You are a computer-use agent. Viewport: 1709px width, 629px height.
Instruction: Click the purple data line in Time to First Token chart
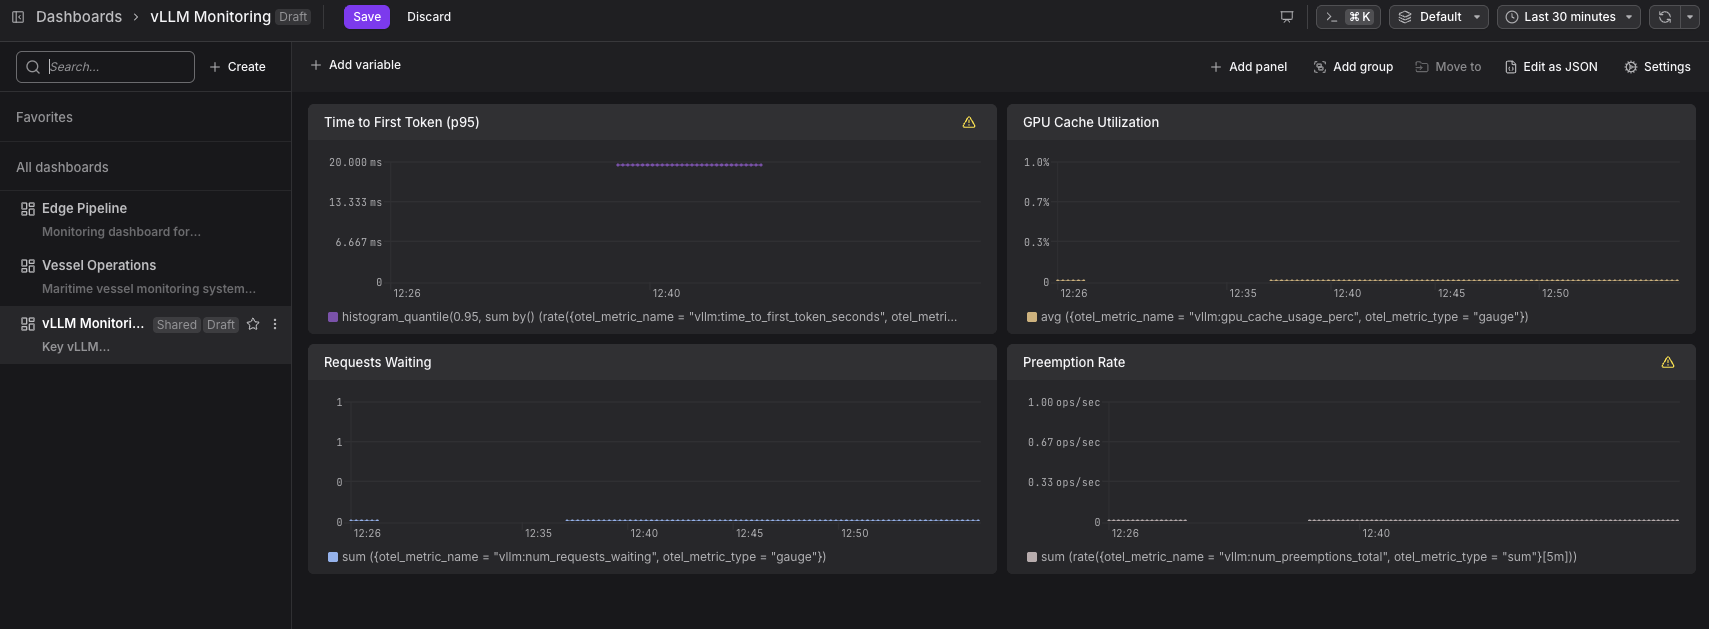coord(689,165)
